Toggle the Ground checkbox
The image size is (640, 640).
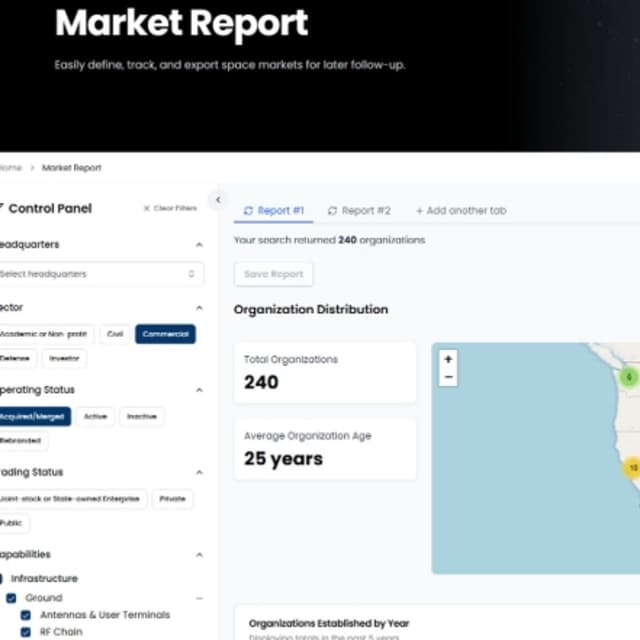(11, 598)
